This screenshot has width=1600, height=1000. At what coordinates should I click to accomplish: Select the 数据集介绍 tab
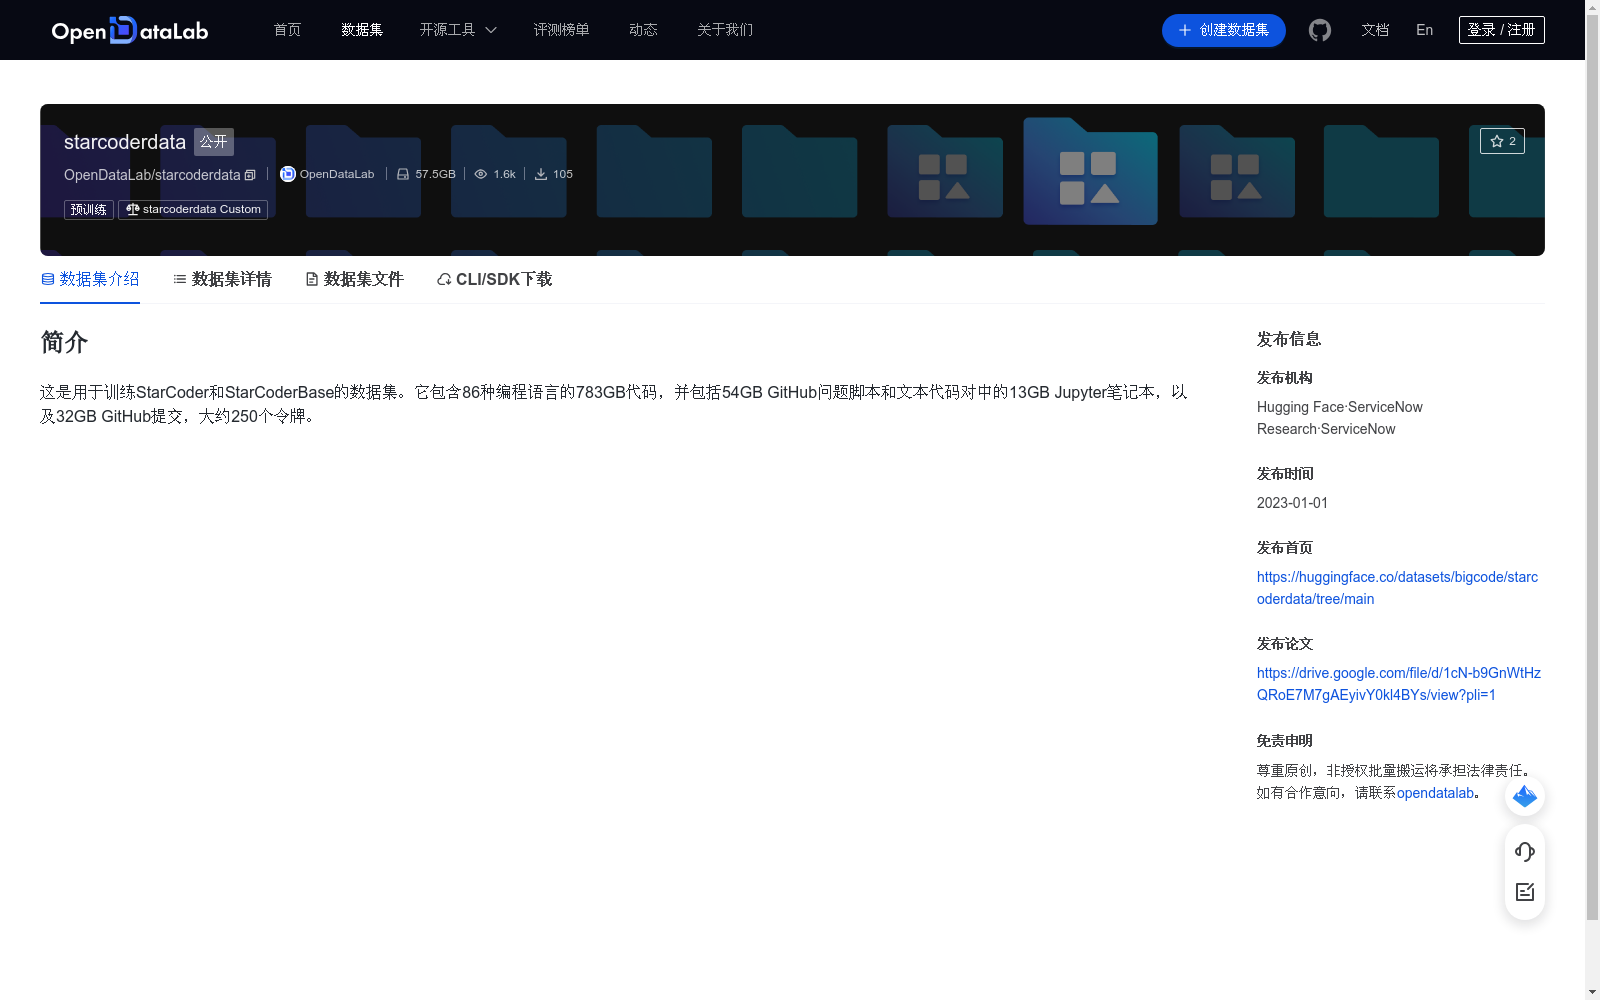click(x=90, y=279)
